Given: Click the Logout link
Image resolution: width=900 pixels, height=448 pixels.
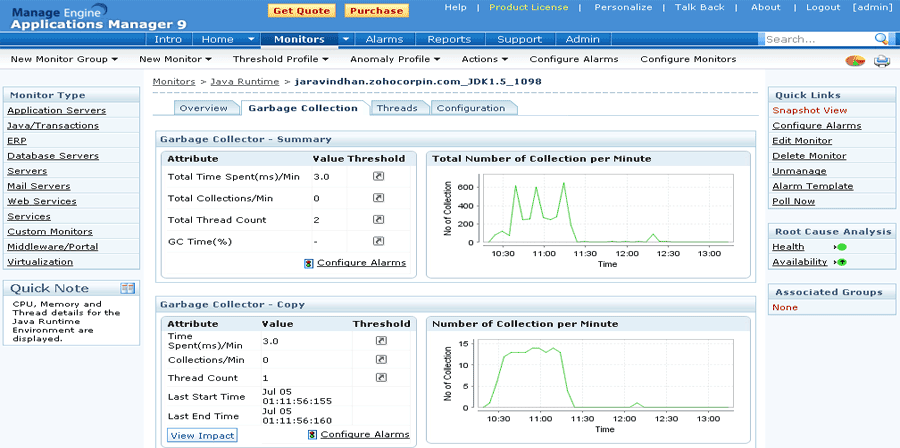Looking at the screenshot, I should [823, 7].
